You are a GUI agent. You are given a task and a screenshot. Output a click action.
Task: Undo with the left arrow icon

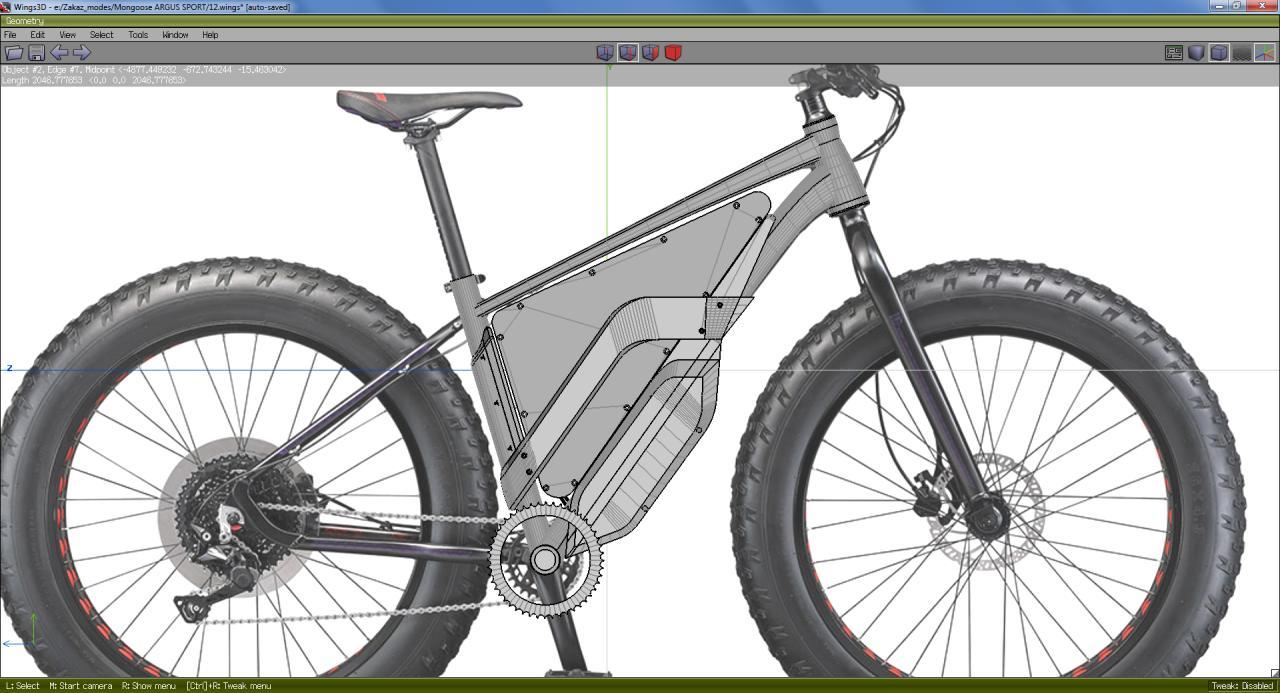[x=59, y=53]
